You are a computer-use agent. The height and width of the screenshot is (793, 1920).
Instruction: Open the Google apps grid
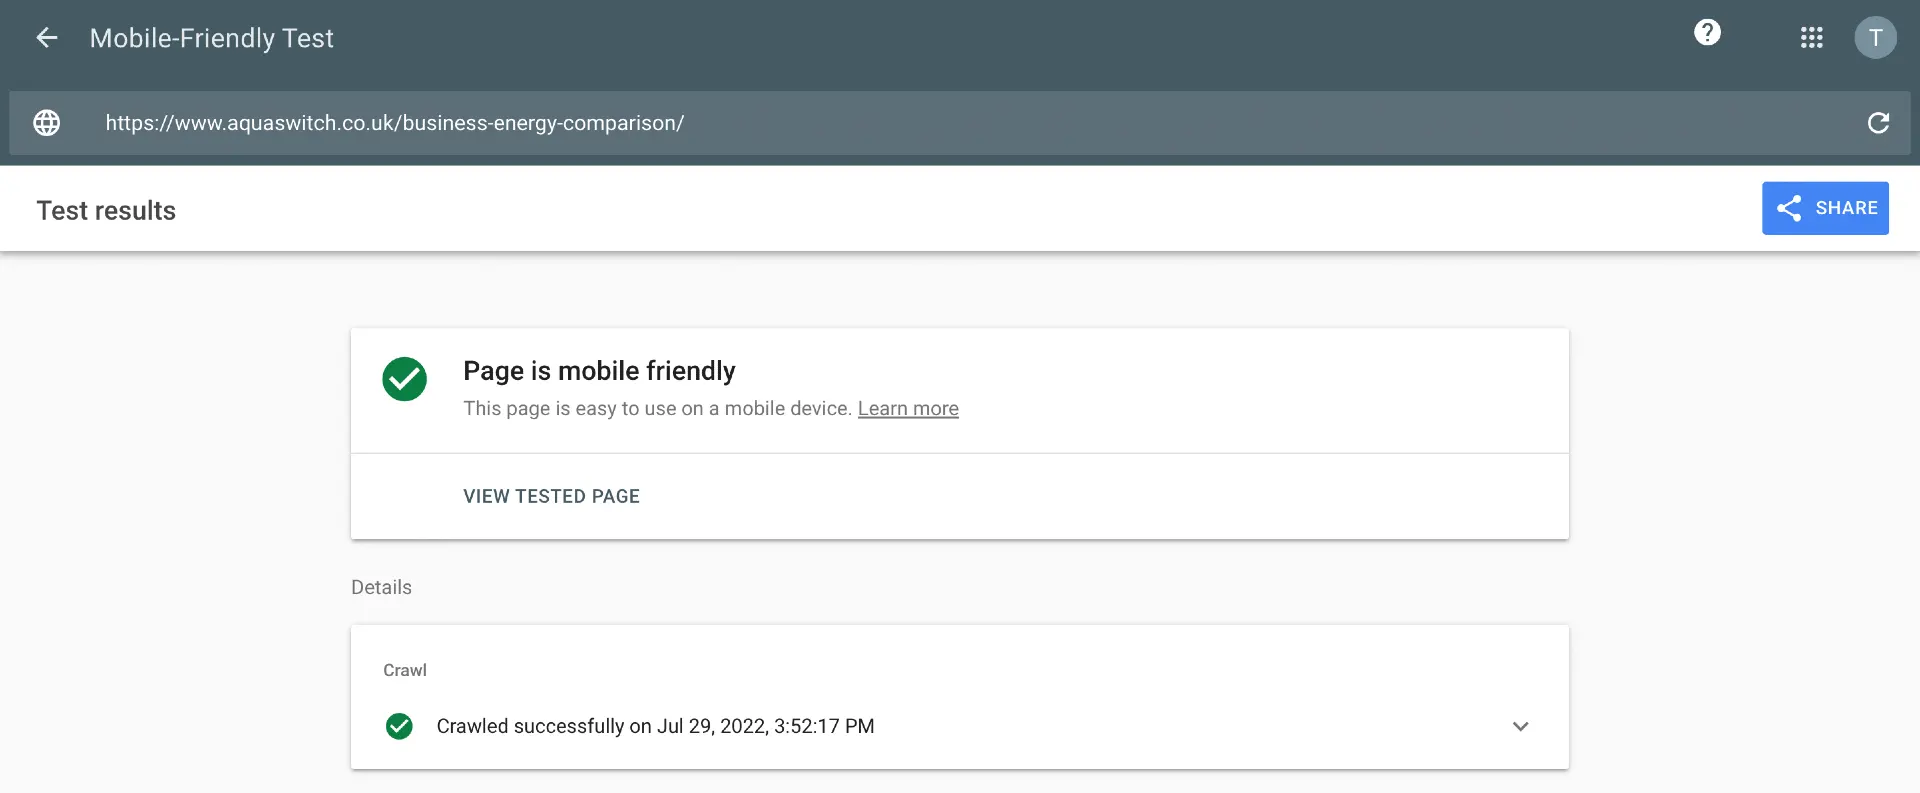pyautogui.click(x=1812, y=38)
